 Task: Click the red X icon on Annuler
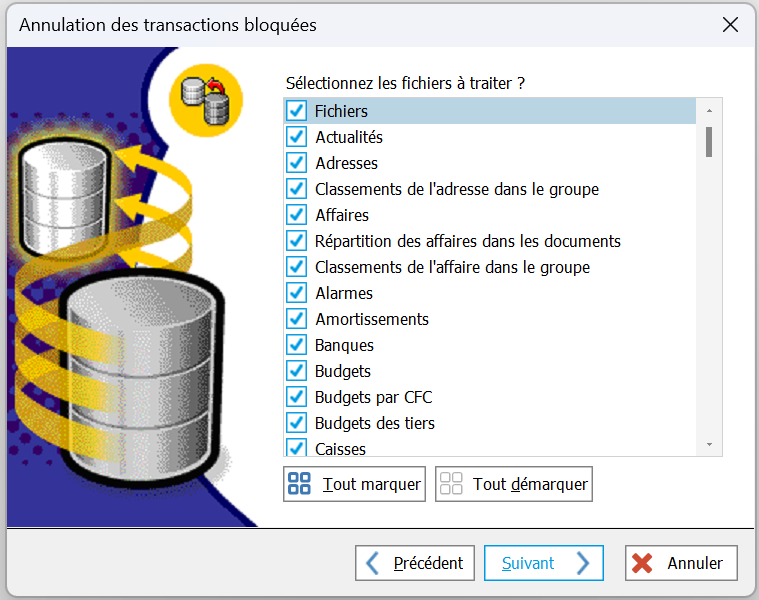pos(644,563)
